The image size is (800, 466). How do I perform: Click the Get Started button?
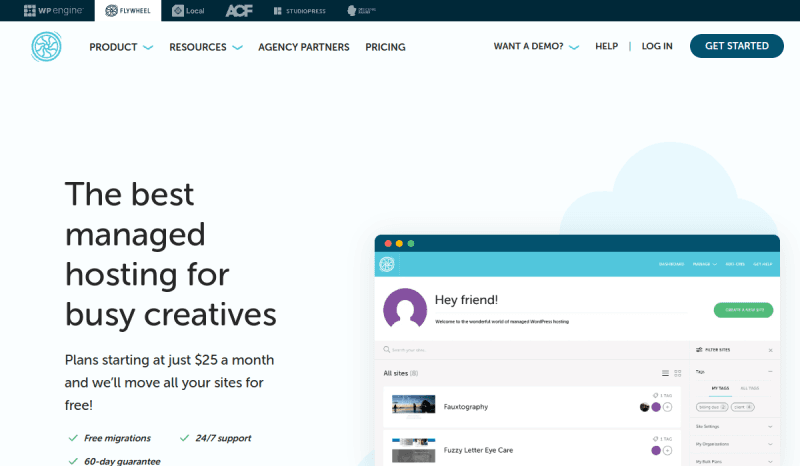736,46
